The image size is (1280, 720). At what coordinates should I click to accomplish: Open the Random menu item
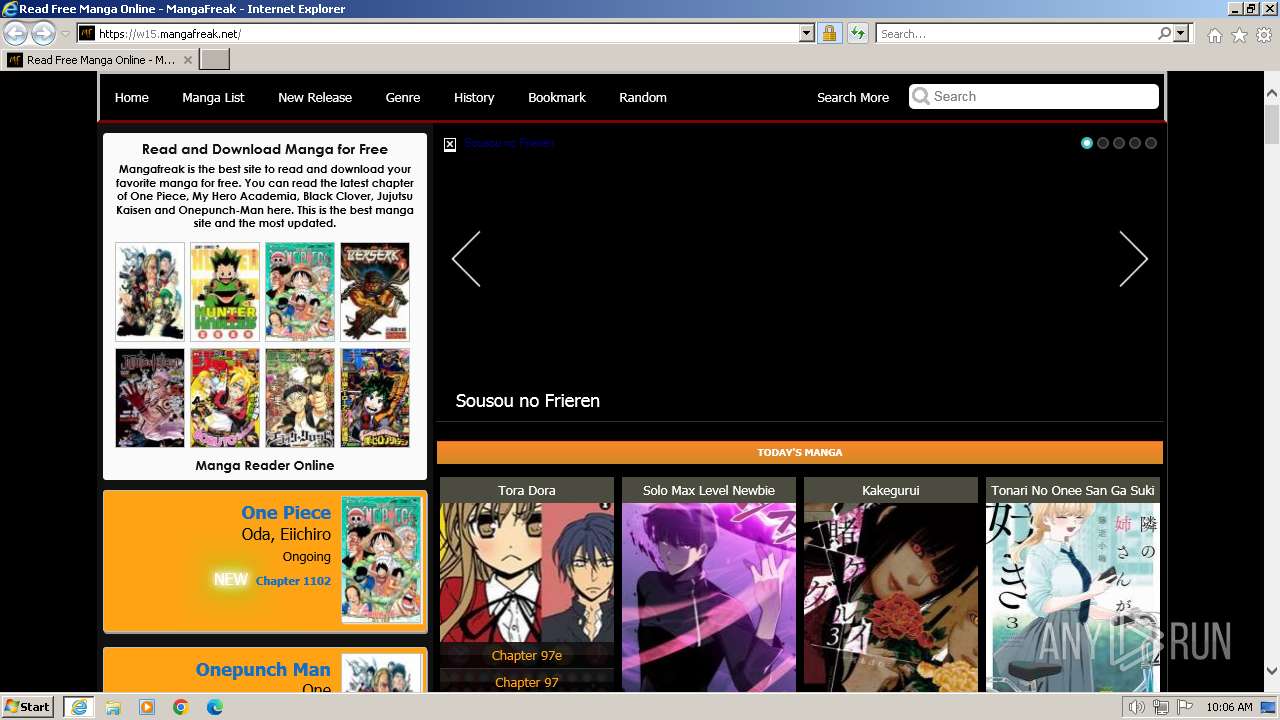pos(643,97)
